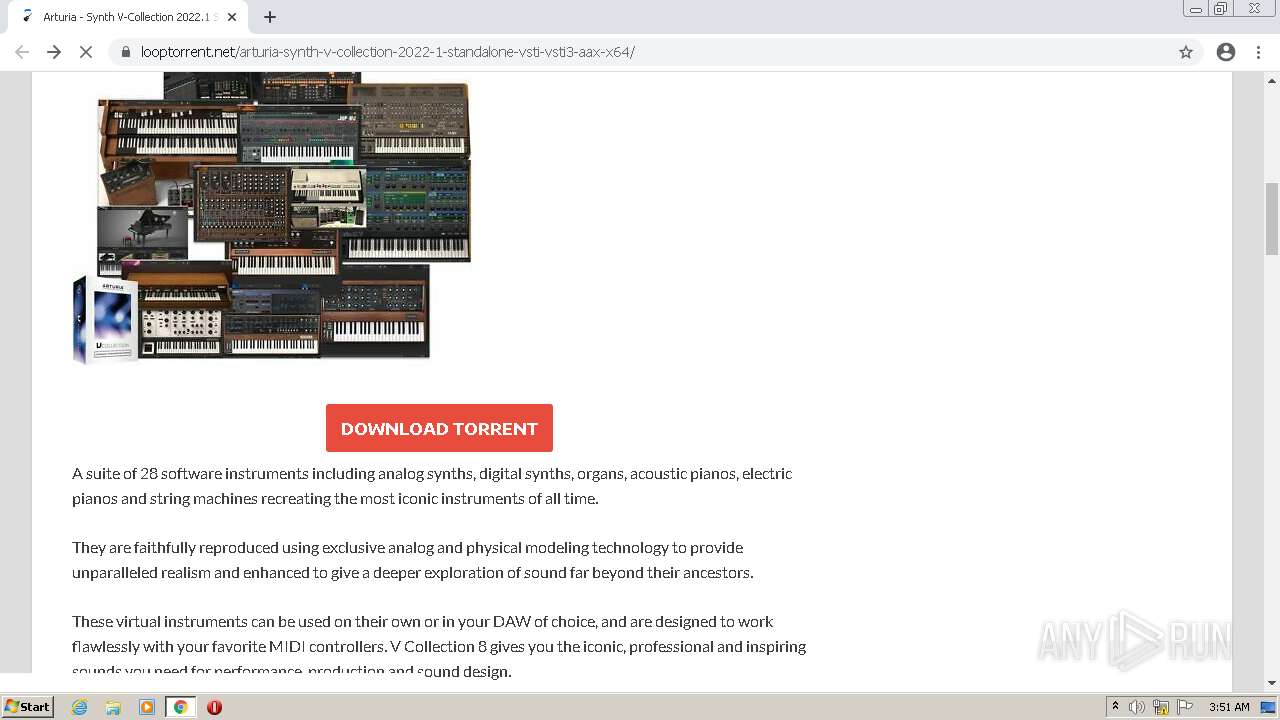The image size is (1280, 720).
Task: View site security lock information
Action: tap(125, 52)
